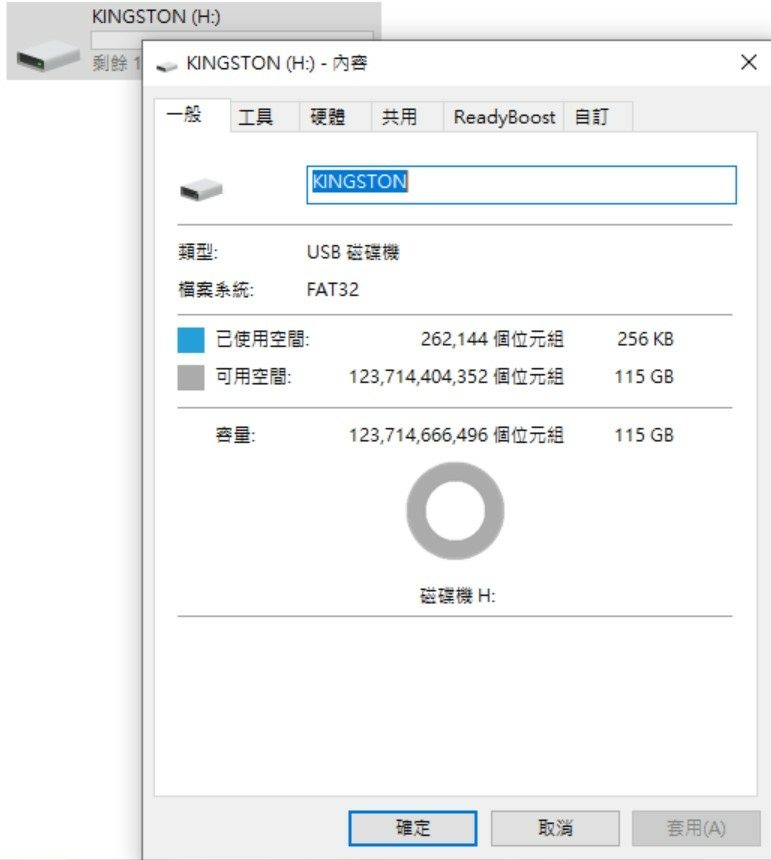Close the KINGSTON properties dialog
771x860 pixels.
[749, 62]
